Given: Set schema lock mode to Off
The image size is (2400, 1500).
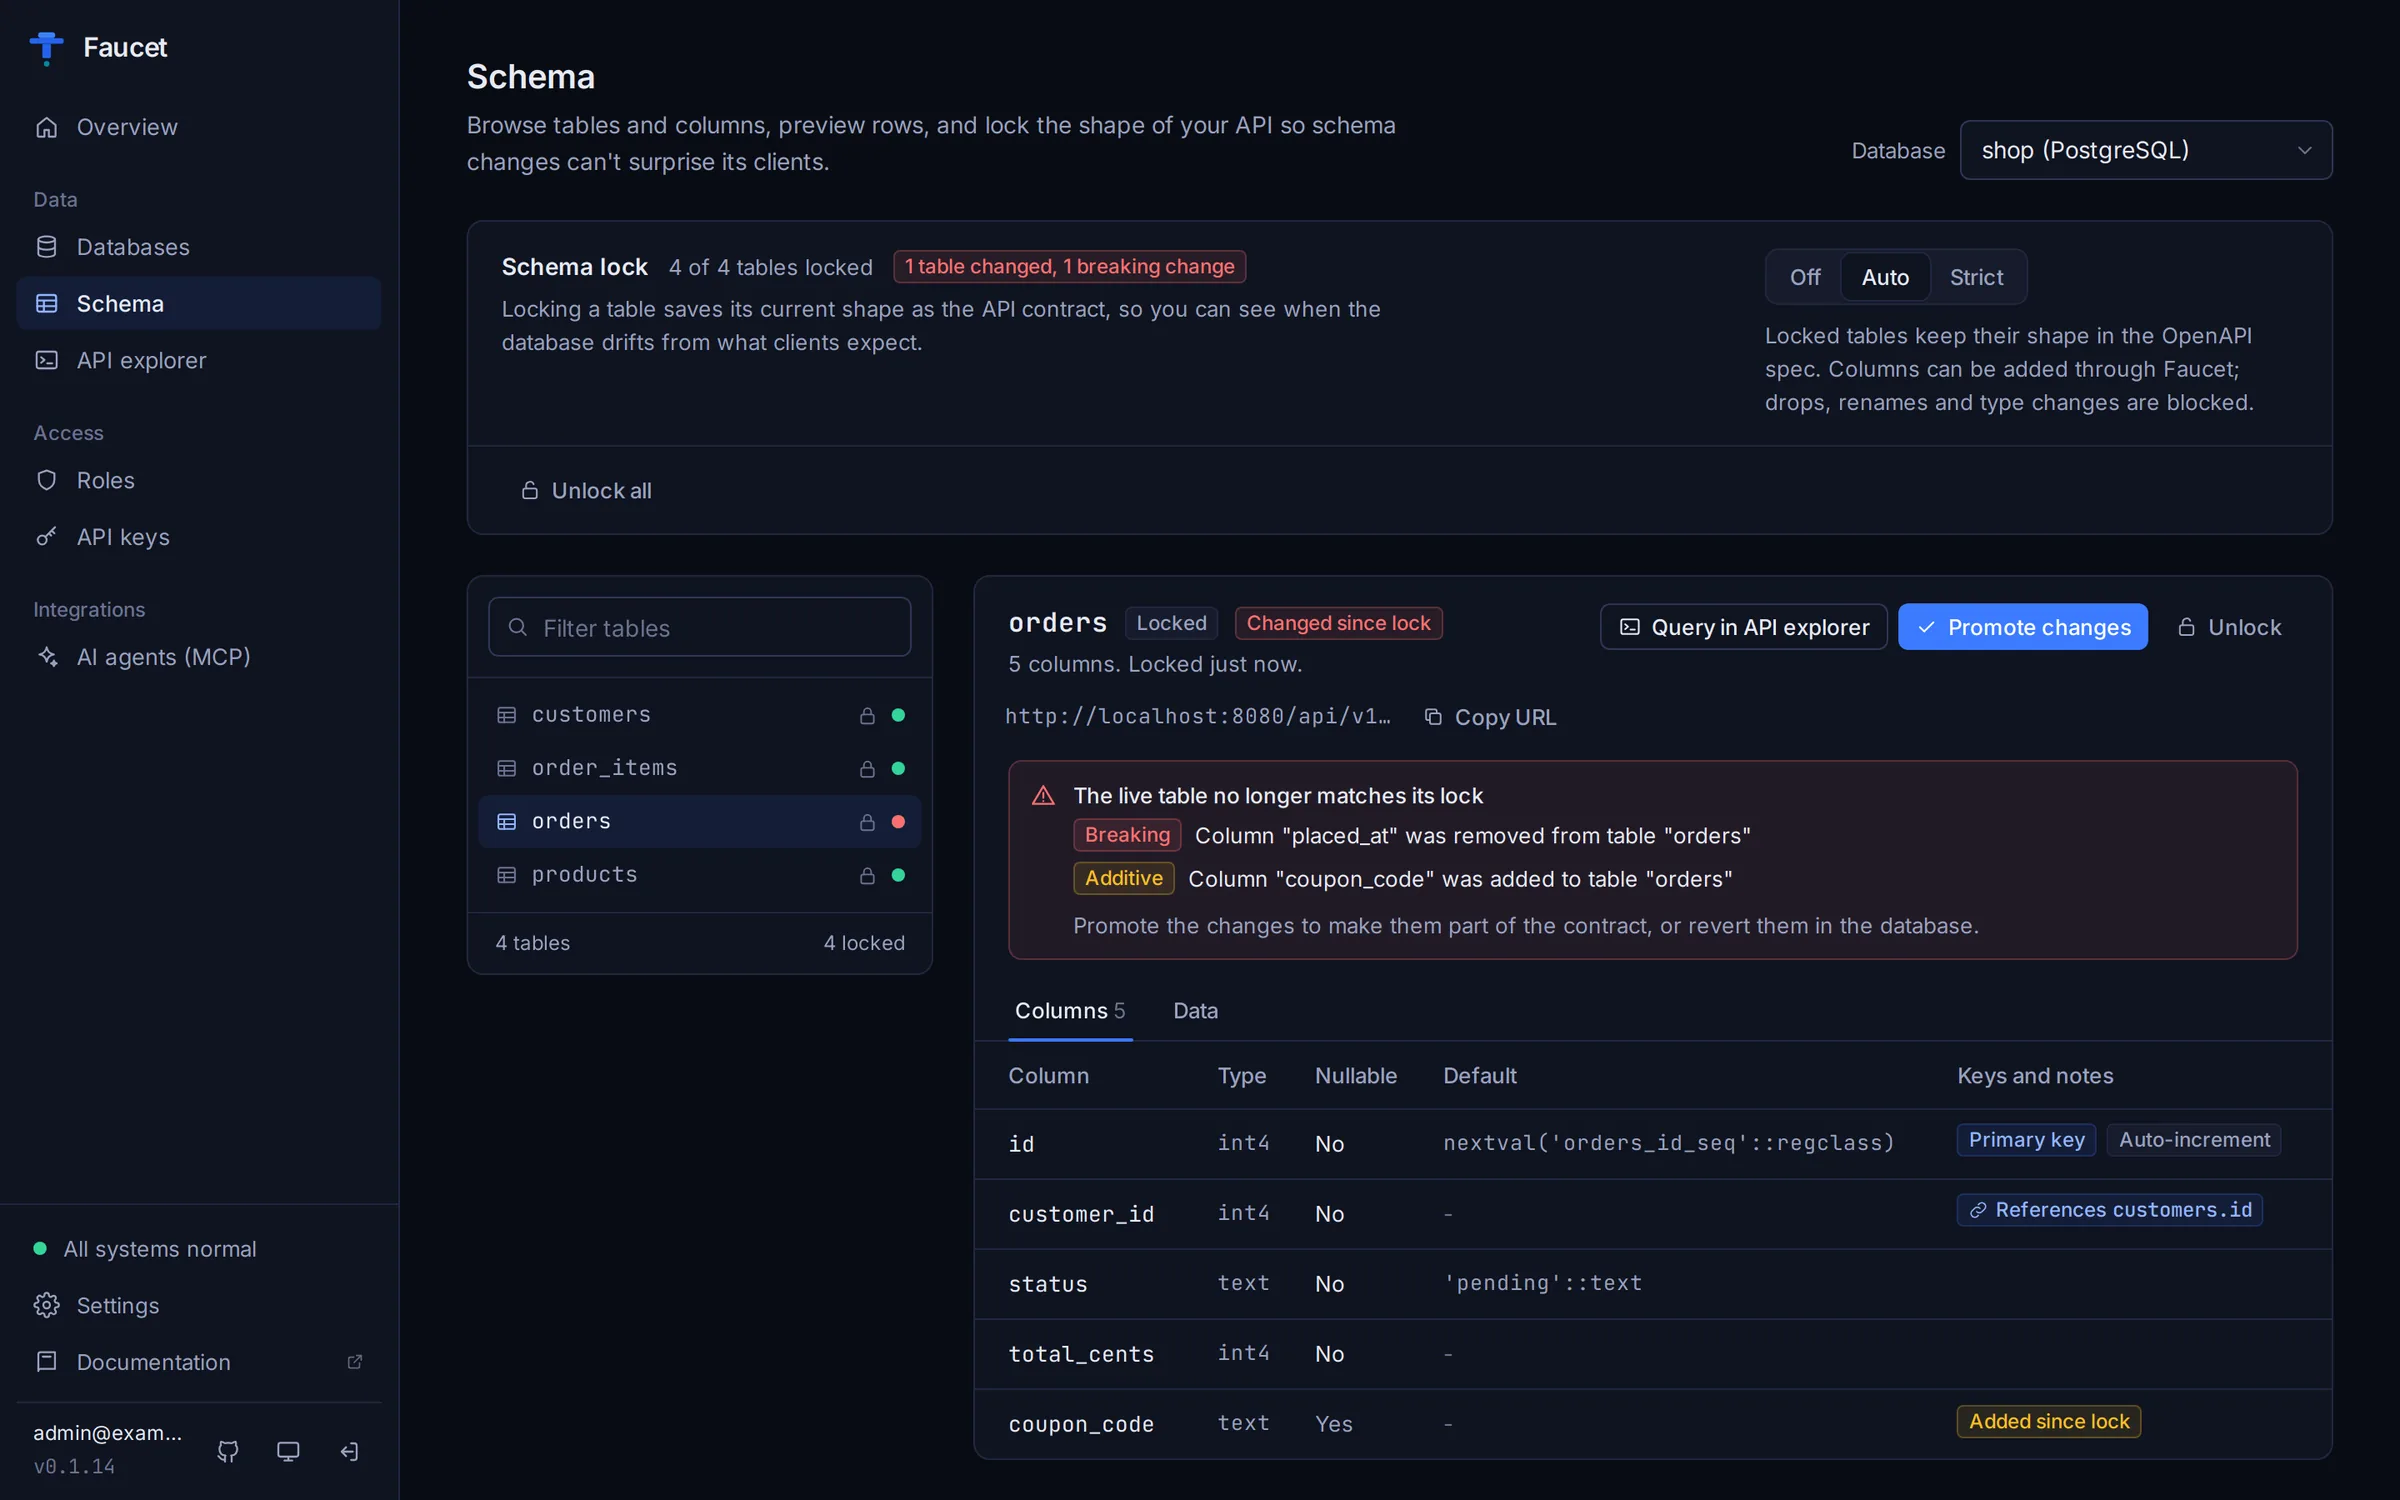Looking at the screenshot, I should (x=1805, y=277).
